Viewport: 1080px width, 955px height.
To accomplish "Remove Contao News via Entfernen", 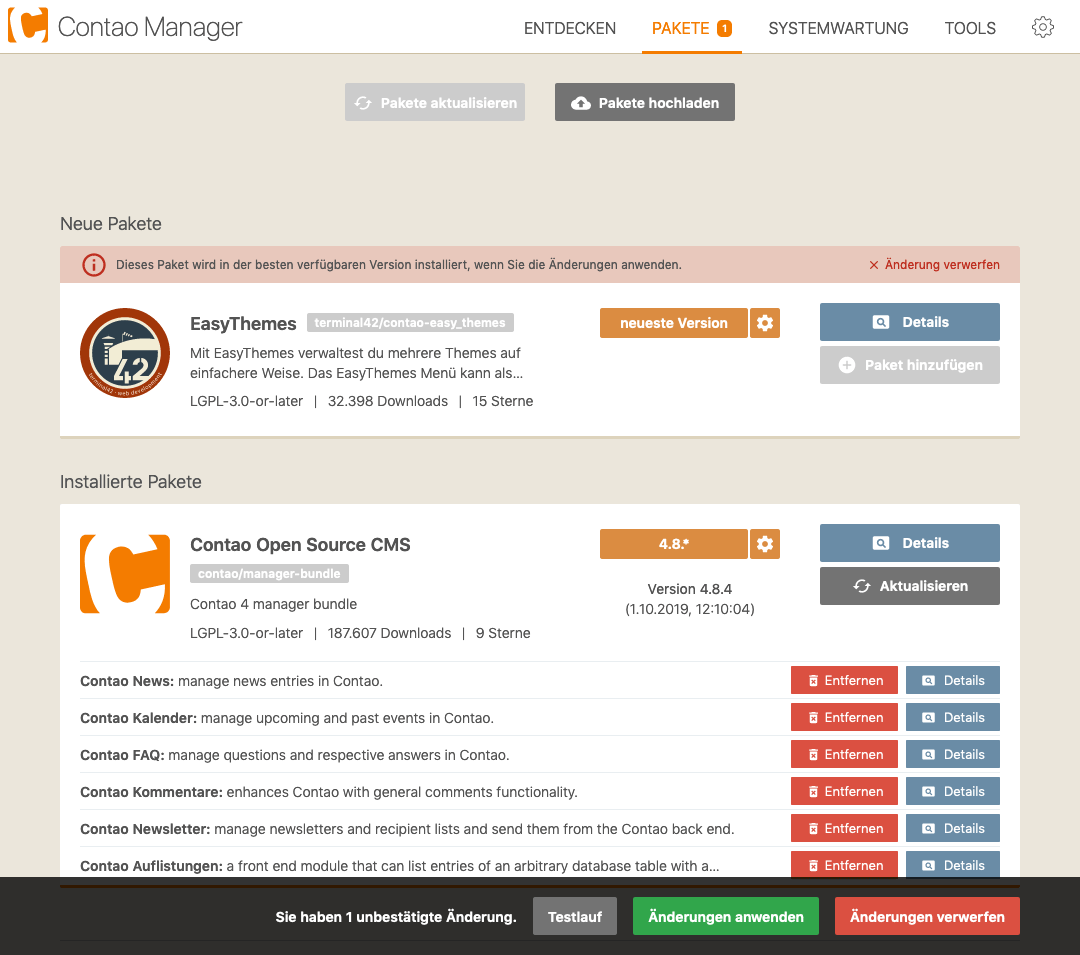I will point(844,680).
